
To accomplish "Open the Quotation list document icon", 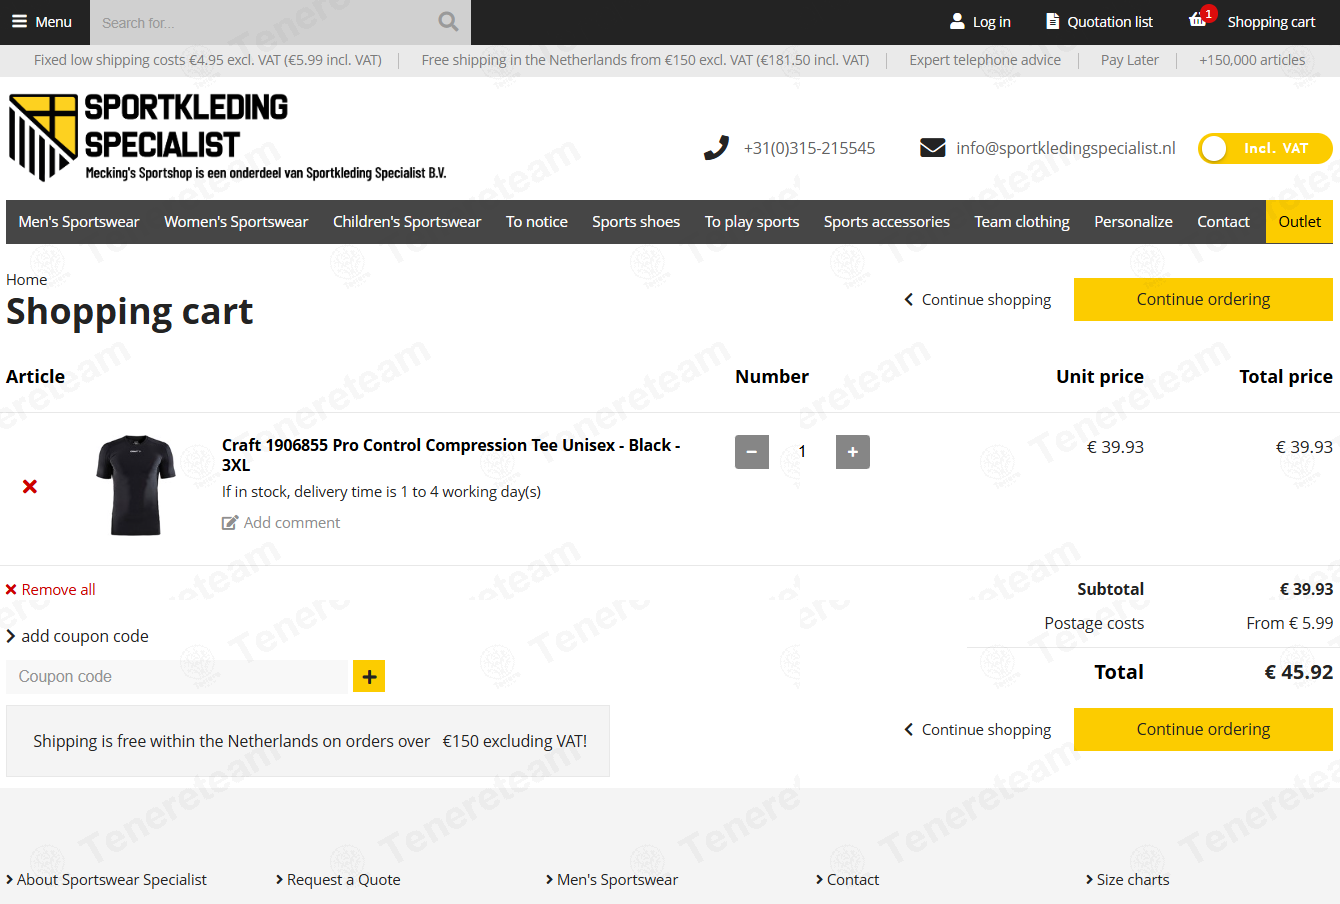I will pos(1052,21).
